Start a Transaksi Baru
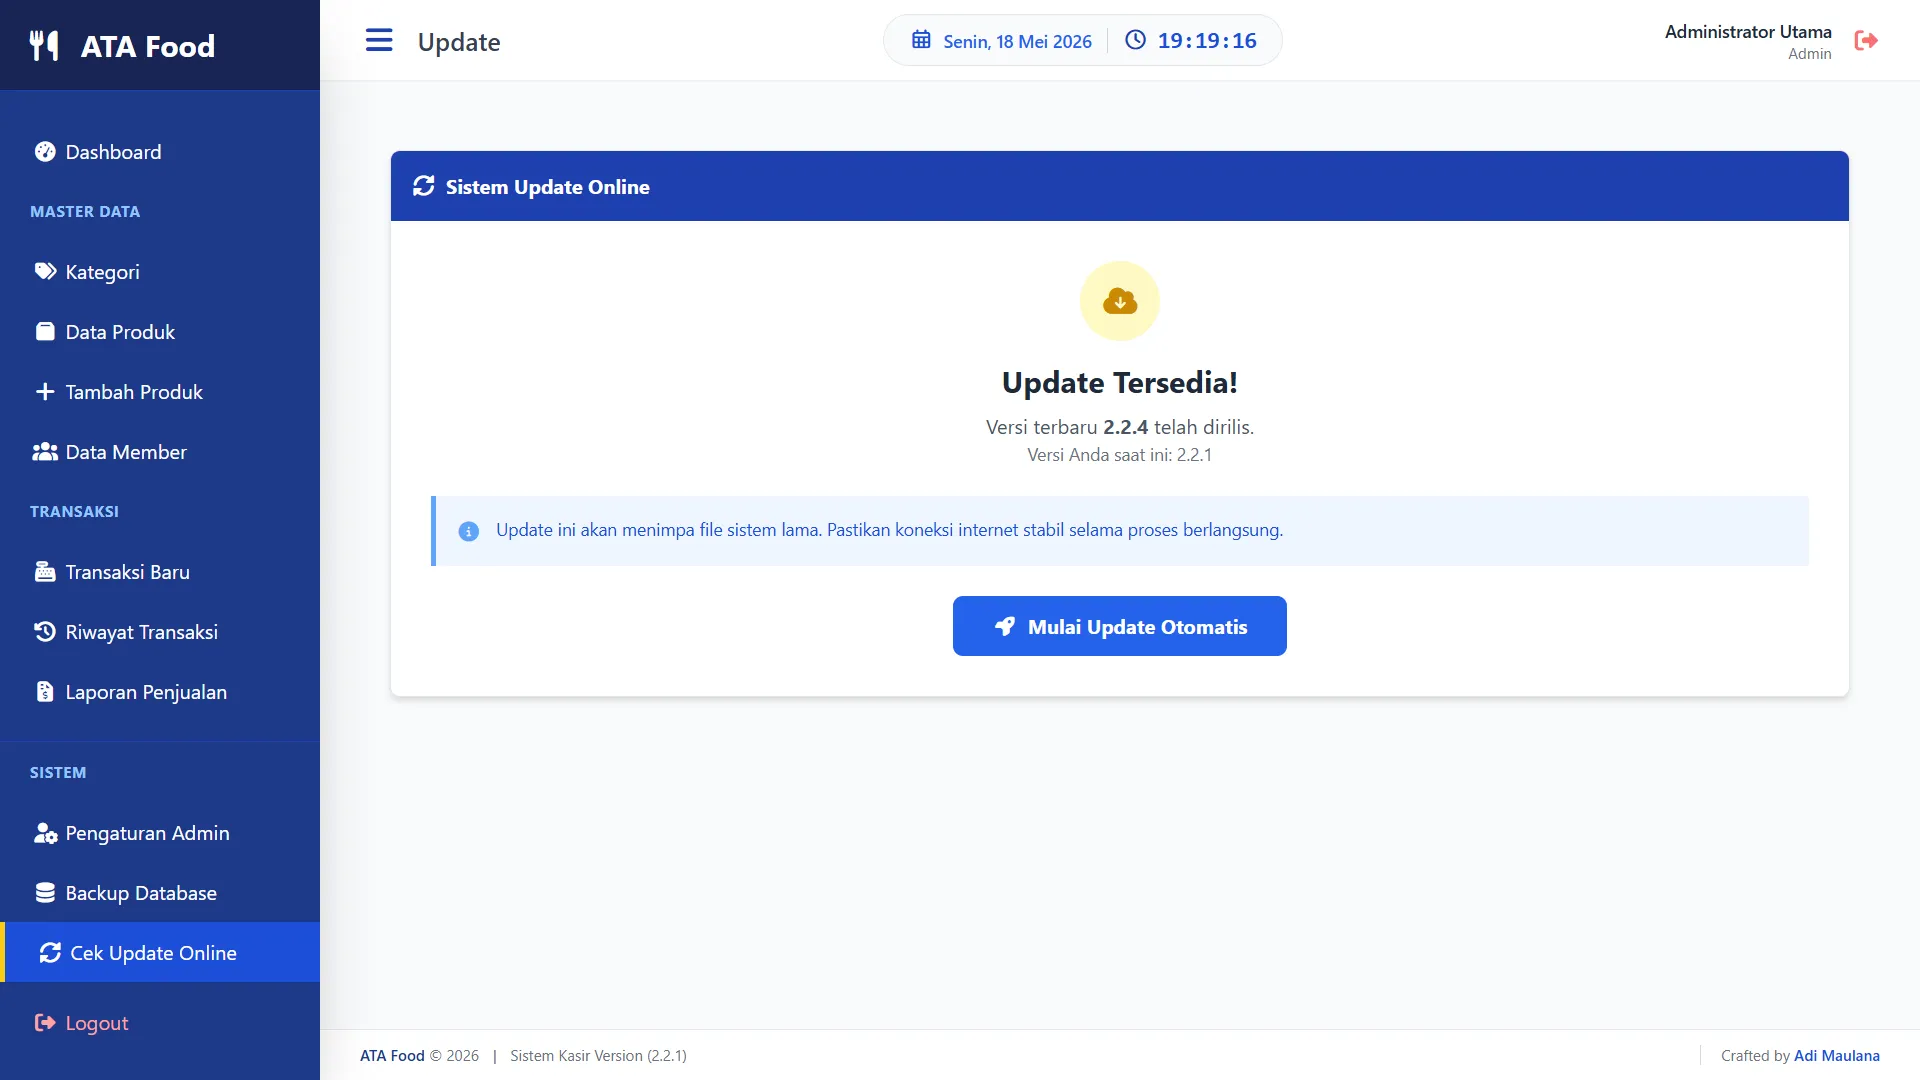 click(160, 572)
